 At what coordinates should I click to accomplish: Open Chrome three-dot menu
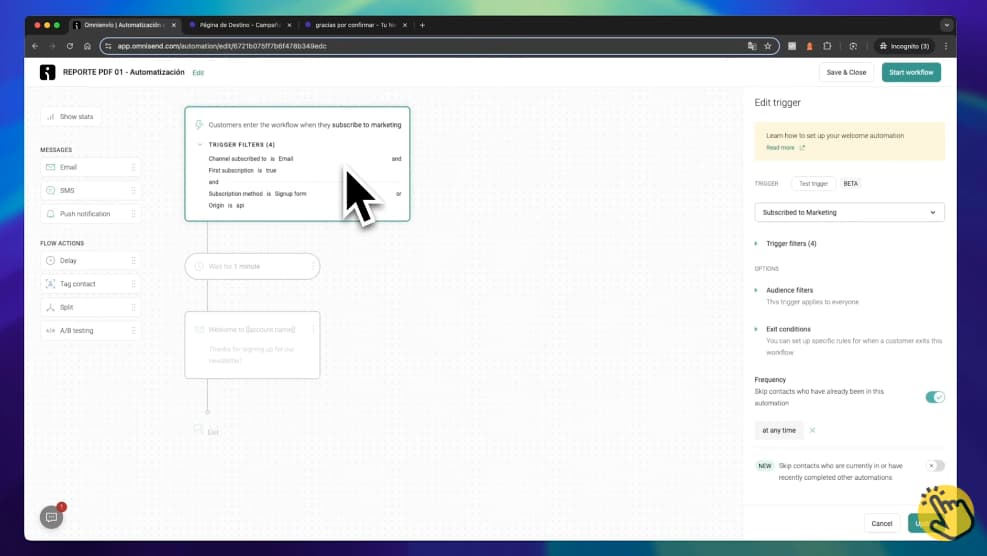[x=945, y=46]
